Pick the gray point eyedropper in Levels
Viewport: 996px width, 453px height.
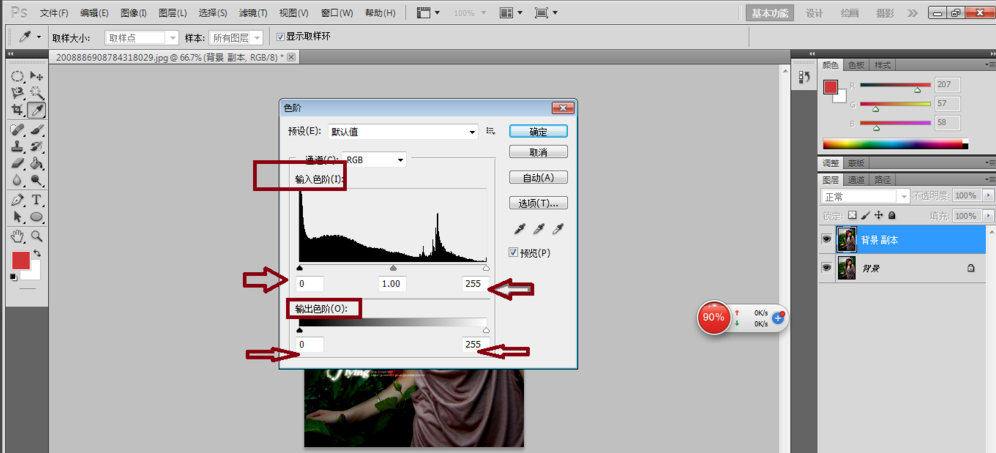(x=539, y=229)
